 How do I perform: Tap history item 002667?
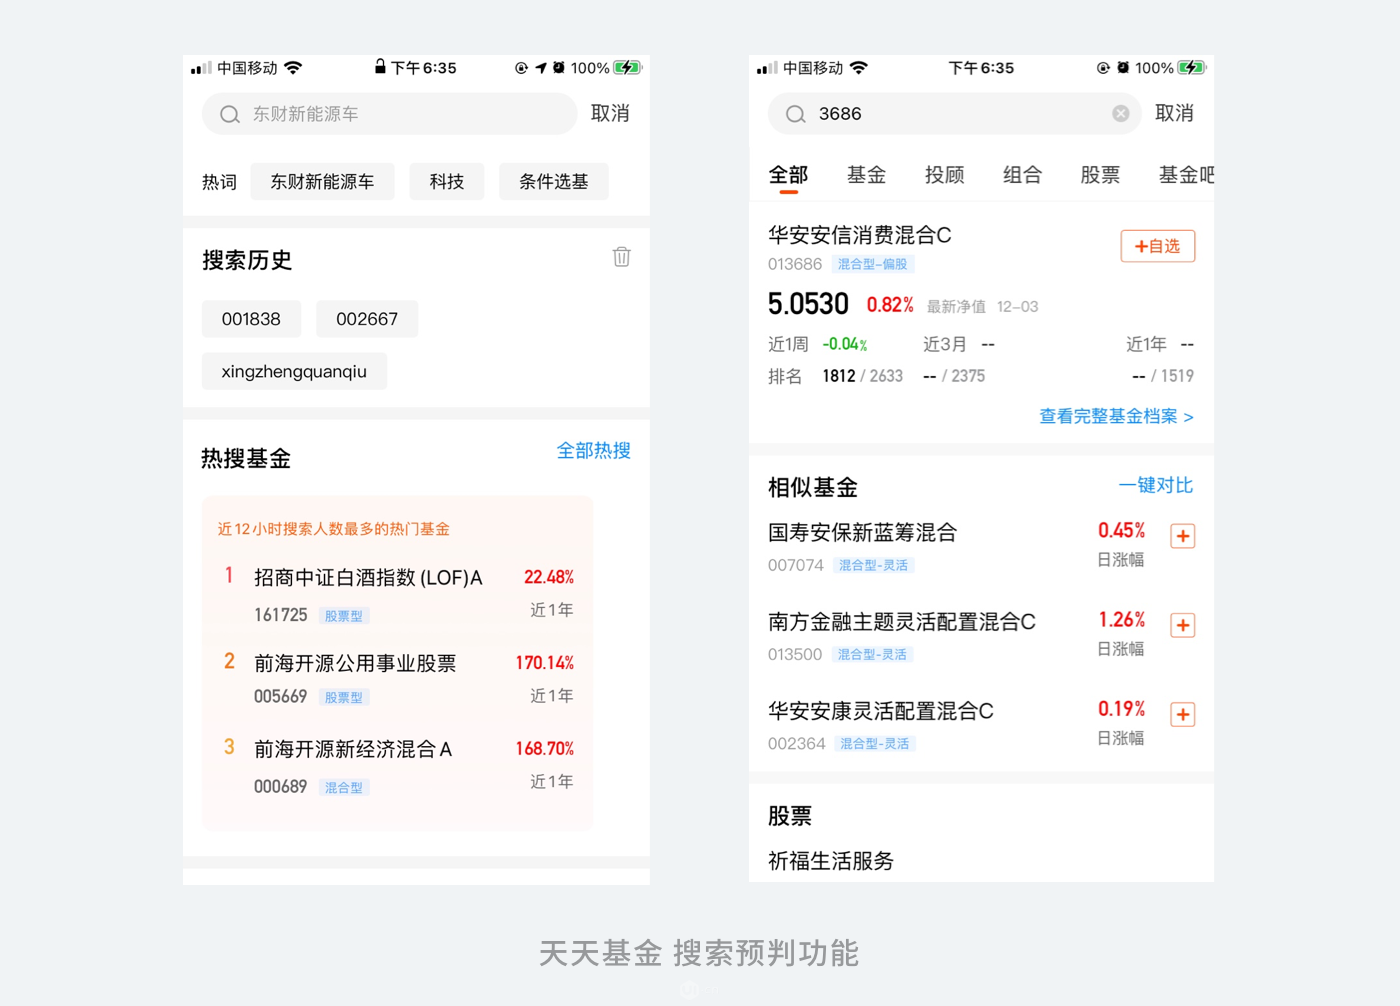click(x=367, y=319)
